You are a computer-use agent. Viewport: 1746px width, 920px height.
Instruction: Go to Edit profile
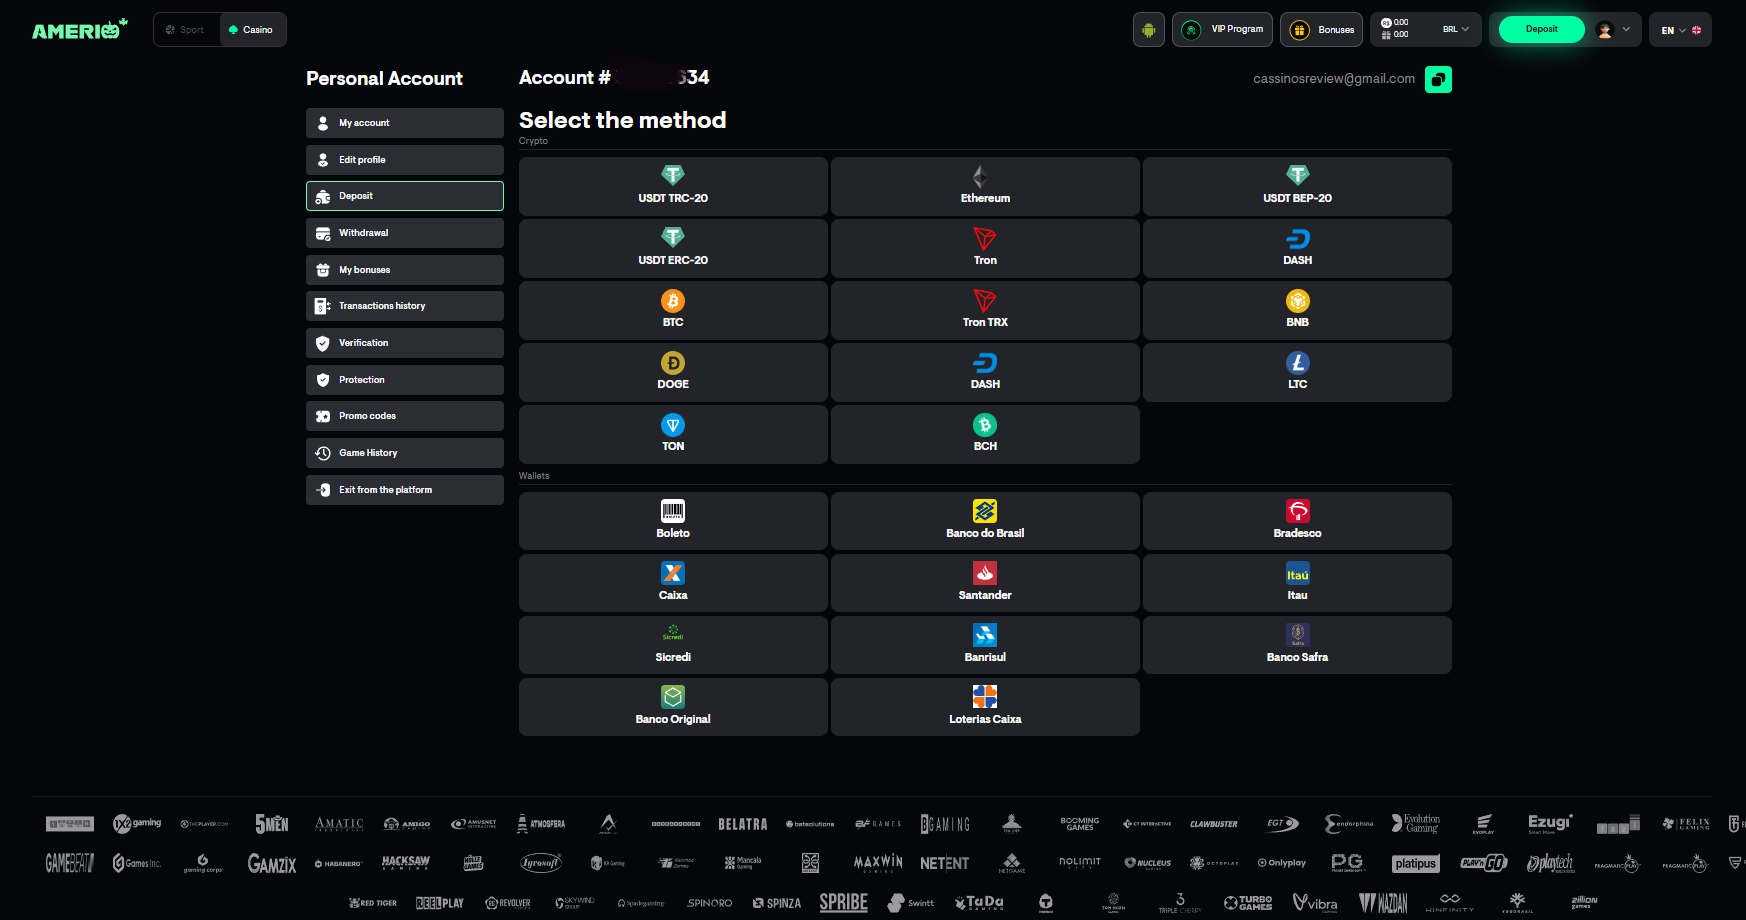pyautogui.click(x=405, y=160)
